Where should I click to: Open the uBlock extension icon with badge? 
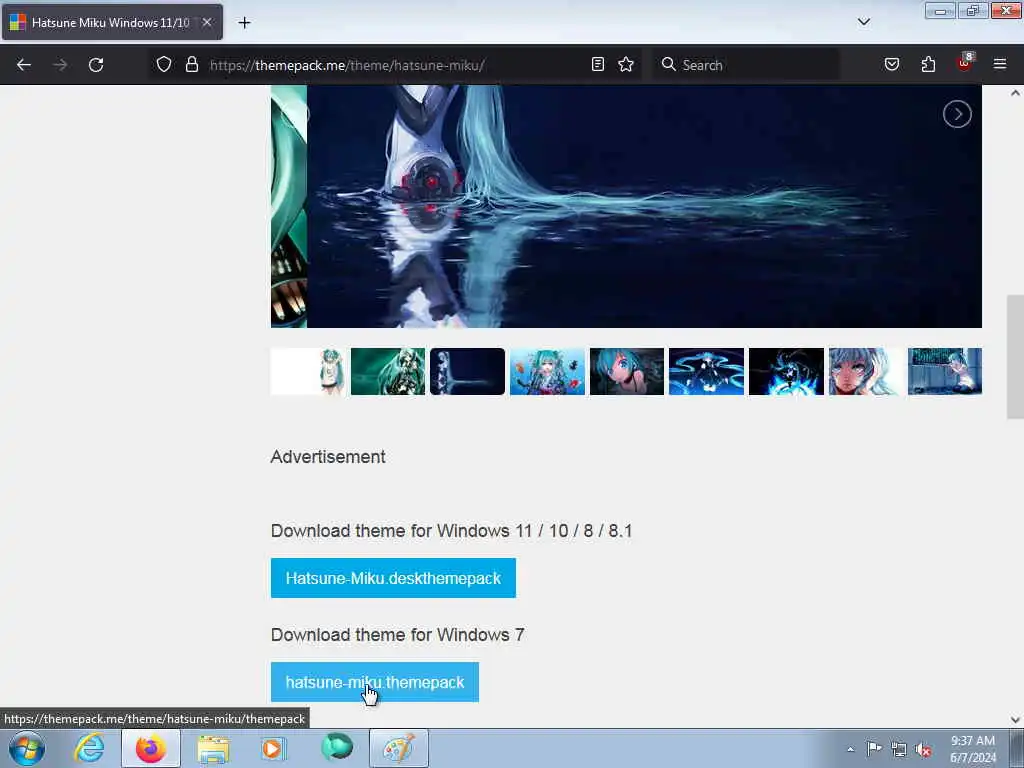tap(965, 63)
